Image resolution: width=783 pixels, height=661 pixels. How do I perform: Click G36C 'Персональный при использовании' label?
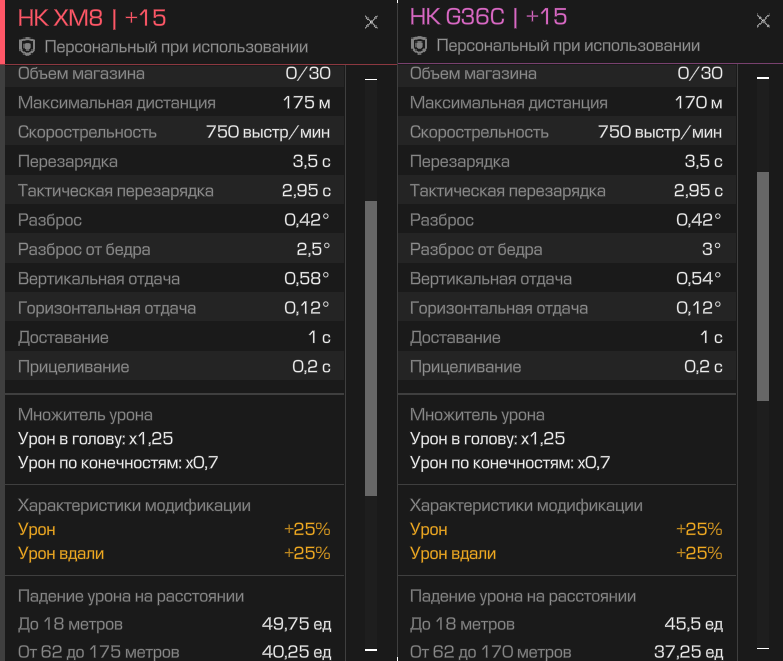pyautogui.click(x=568, y=46)
